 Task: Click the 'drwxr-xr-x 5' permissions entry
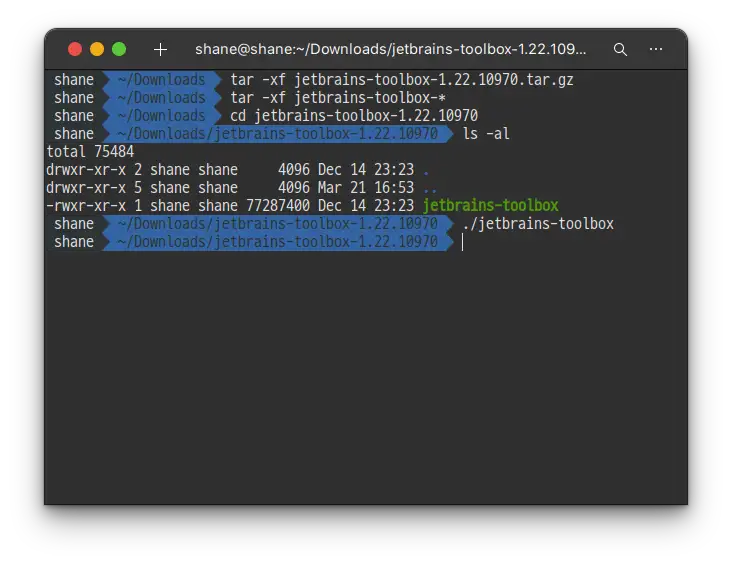[x=94, y=188]
